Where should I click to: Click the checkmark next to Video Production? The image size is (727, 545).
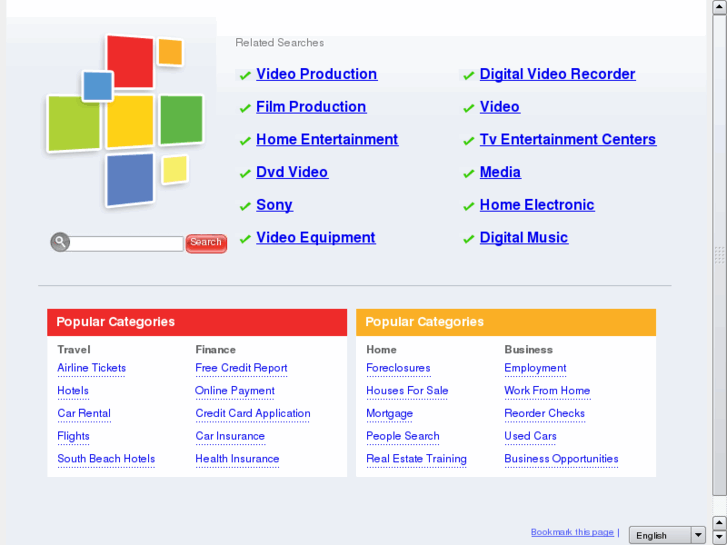point(245,75)
